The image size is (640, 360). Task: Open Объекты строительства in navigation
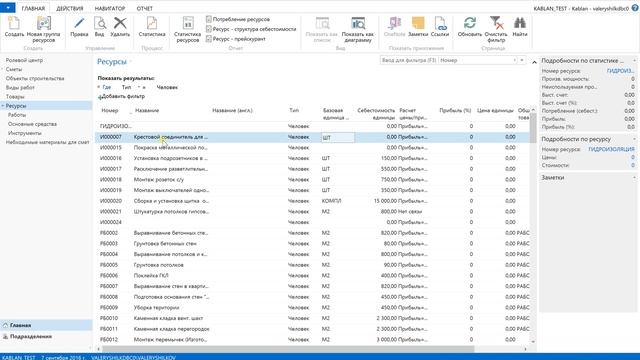tap(35, 78)
